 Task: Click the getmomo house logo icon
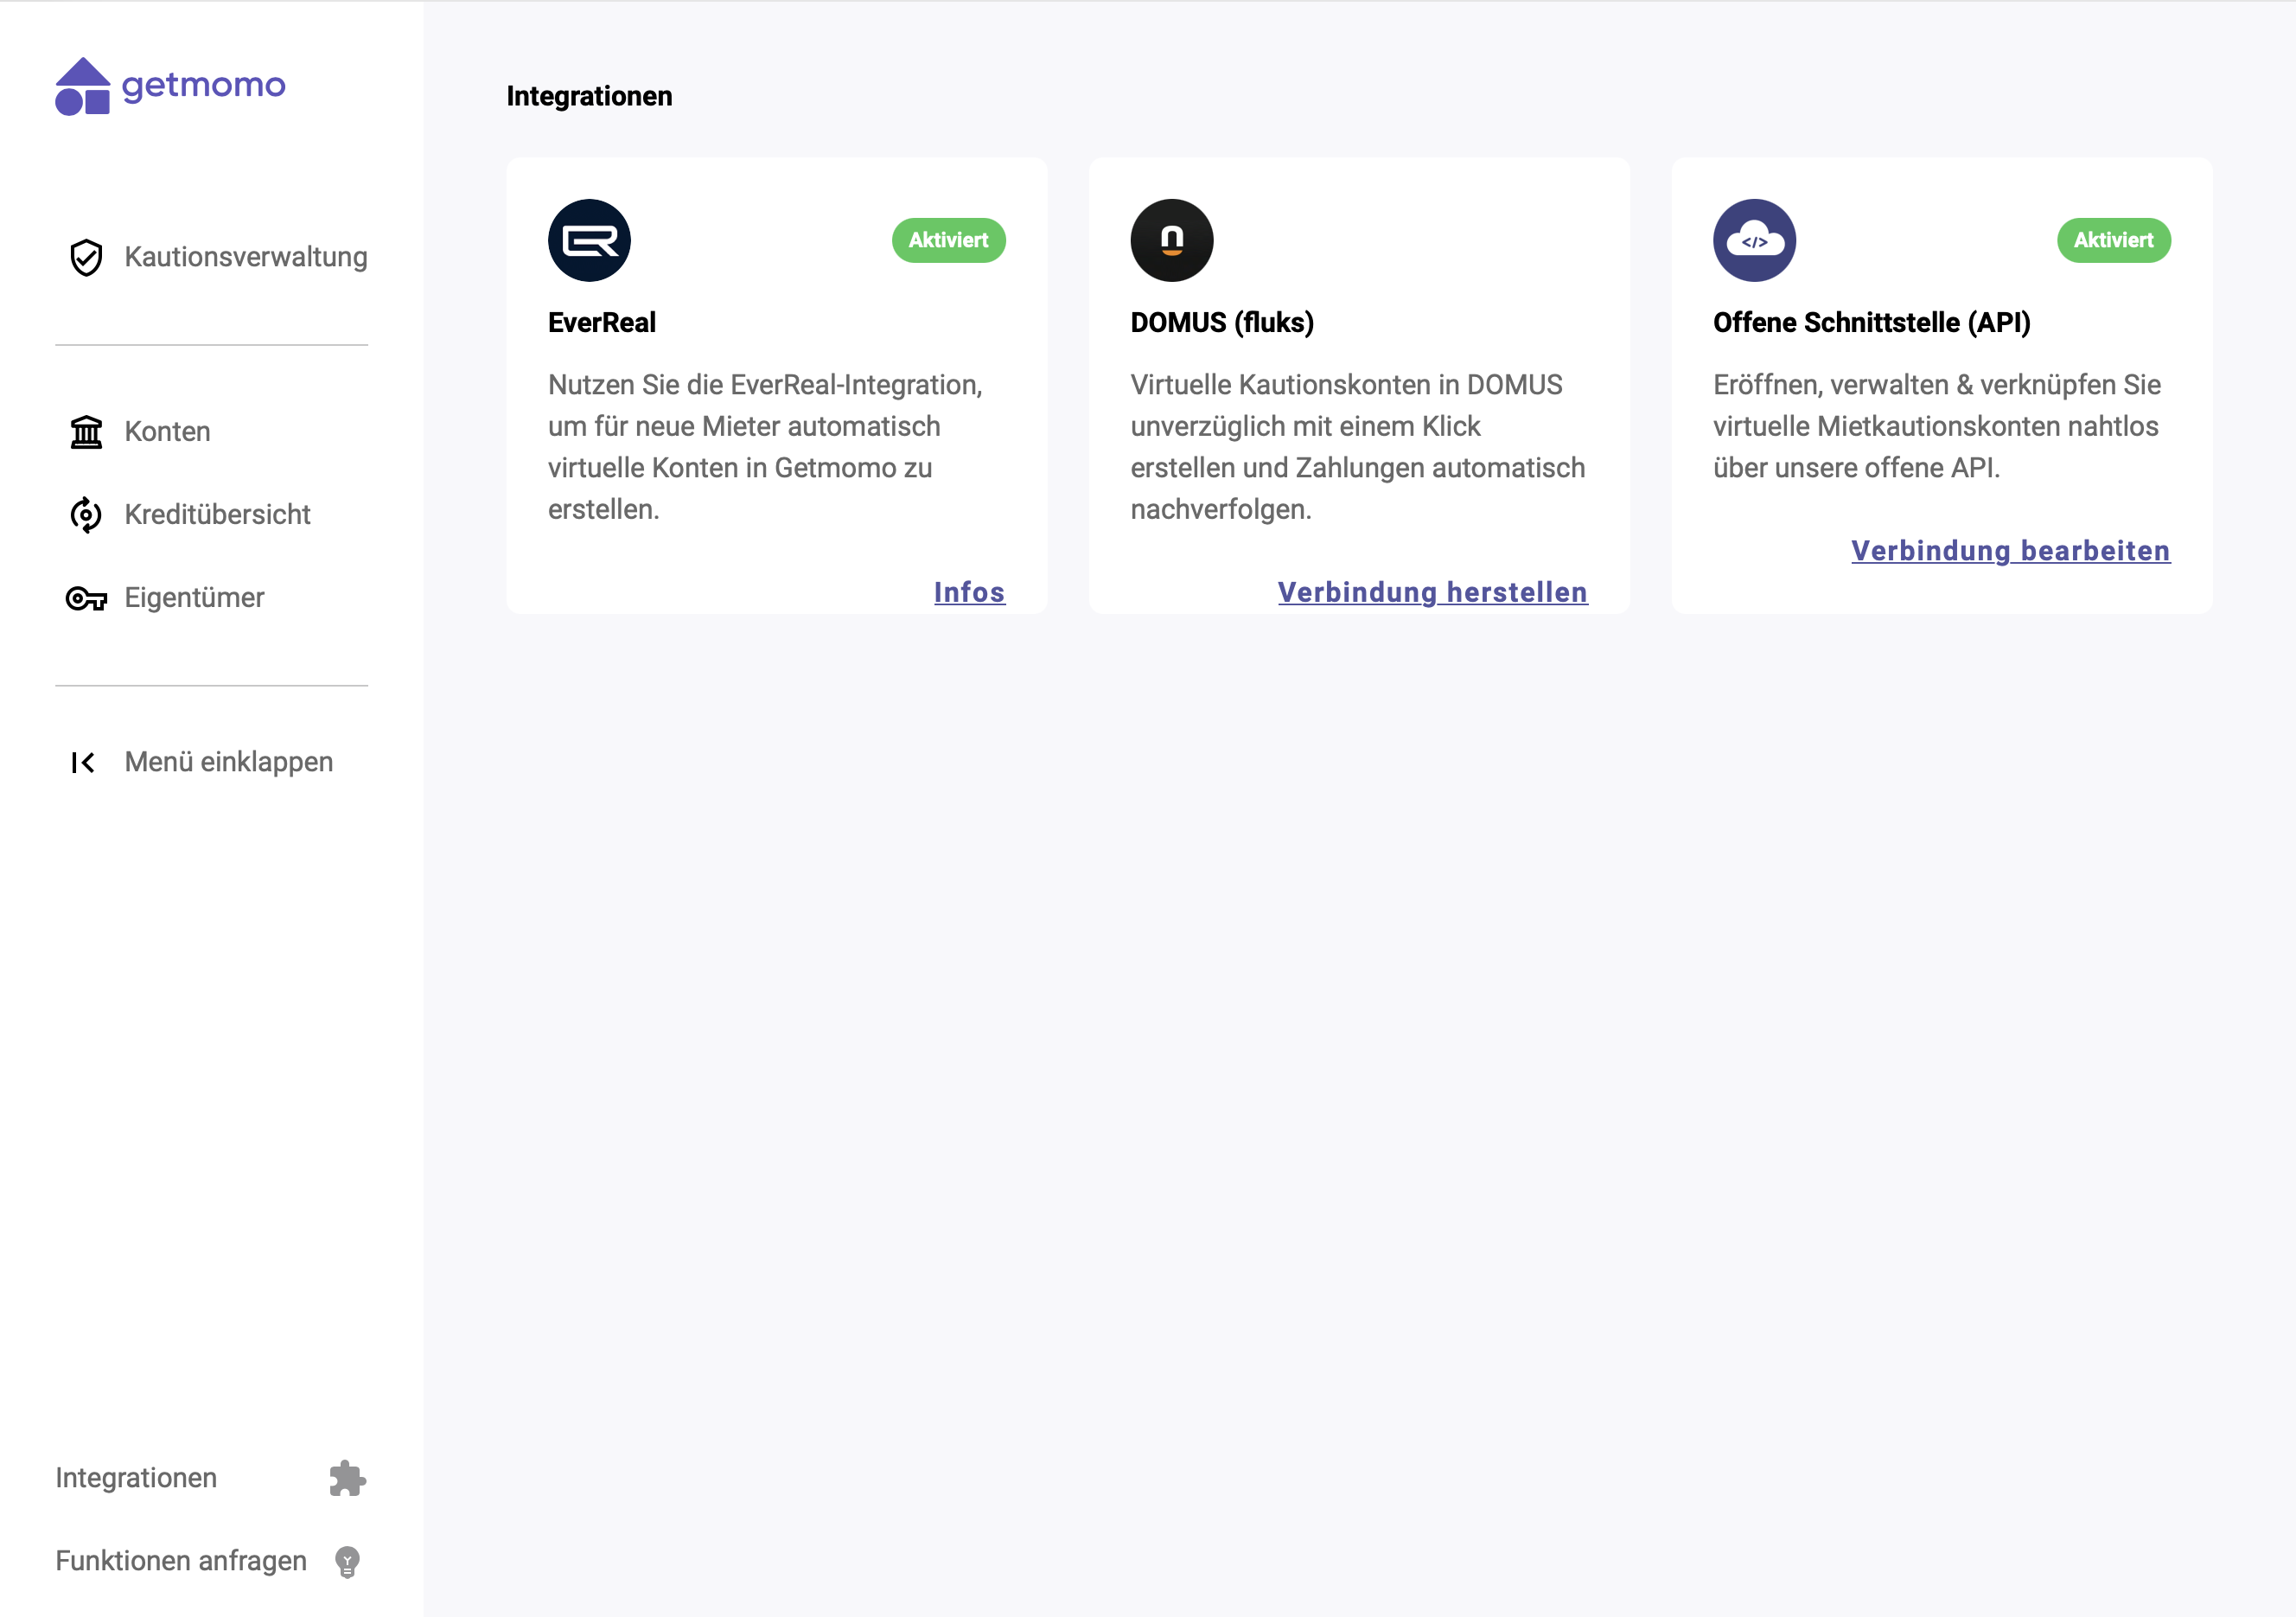[x=83, y=86]
